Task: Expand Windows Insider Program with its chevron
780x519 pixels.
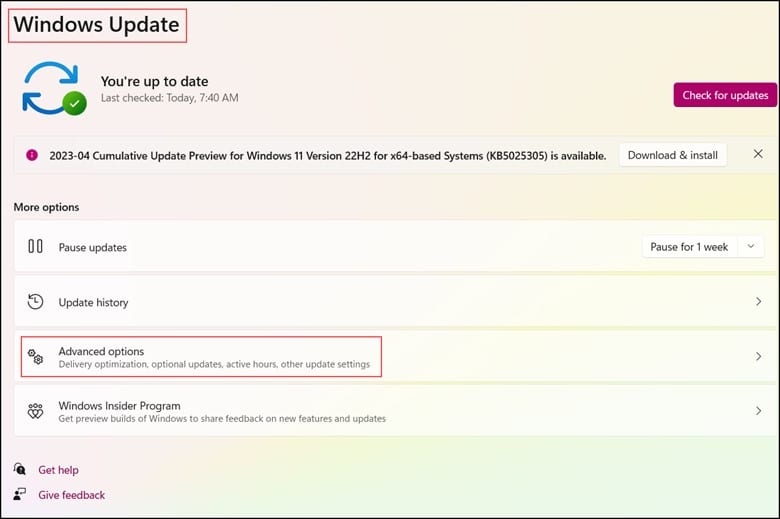Action: (758, 411)
